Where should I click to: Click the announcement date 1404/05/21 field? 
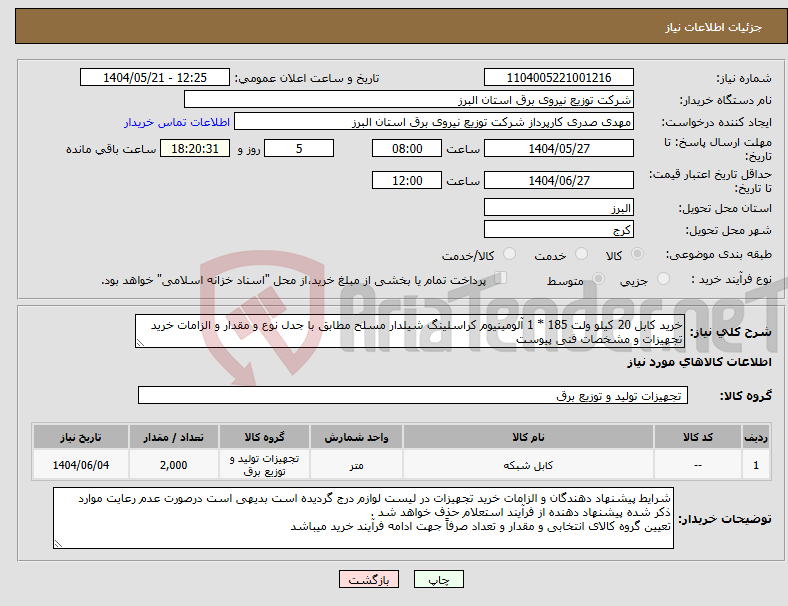[155, 77]
